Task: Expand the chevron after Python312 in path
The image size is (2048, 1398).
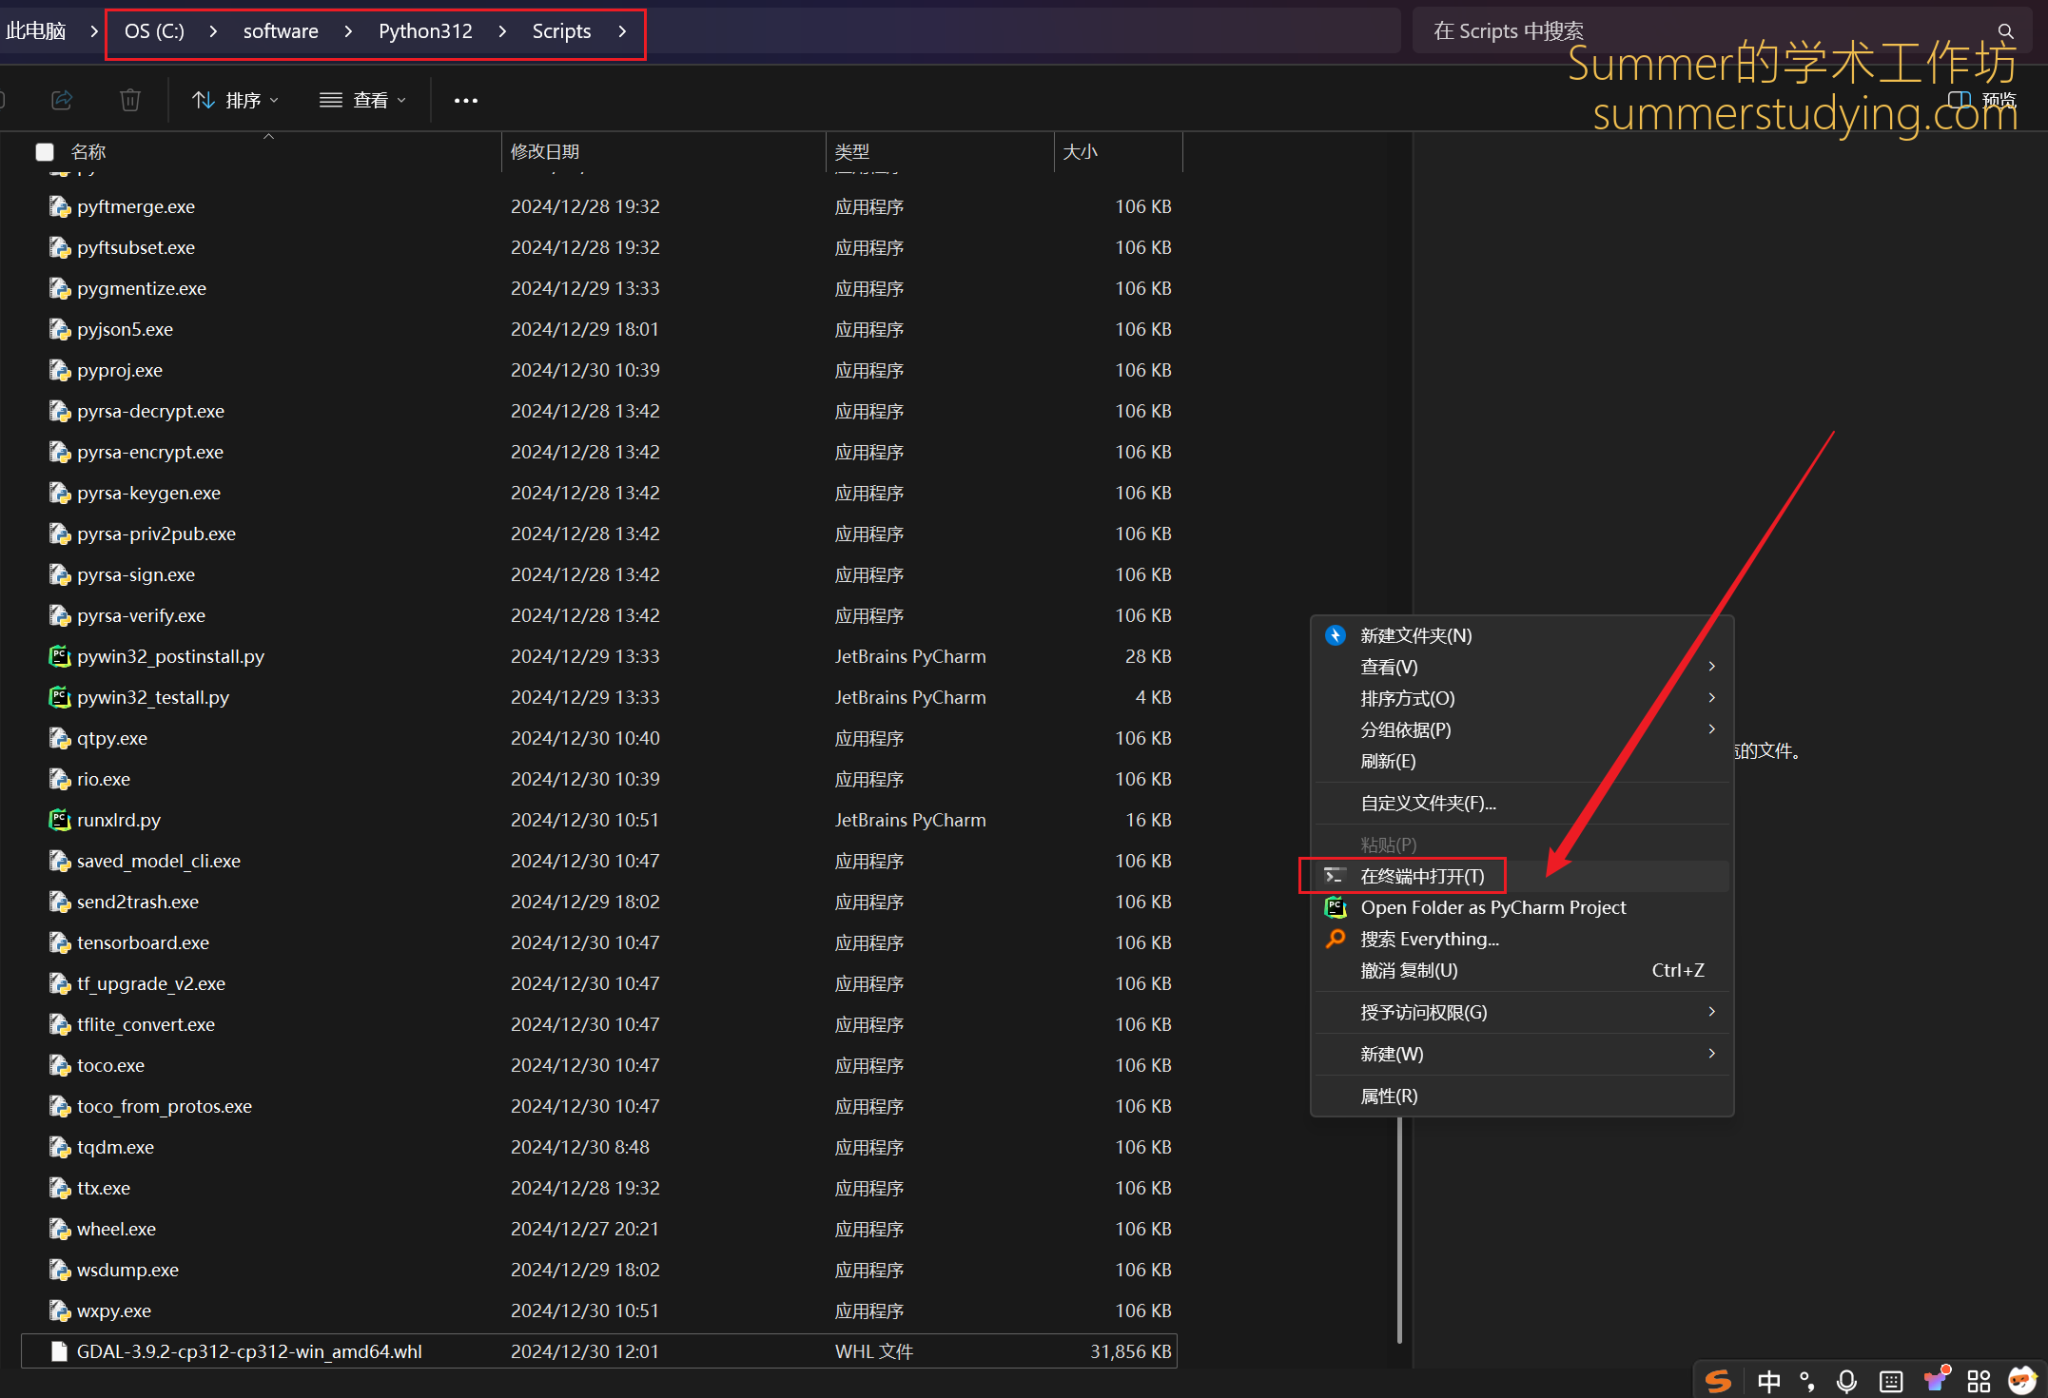Action: click(x=502, y=31)
